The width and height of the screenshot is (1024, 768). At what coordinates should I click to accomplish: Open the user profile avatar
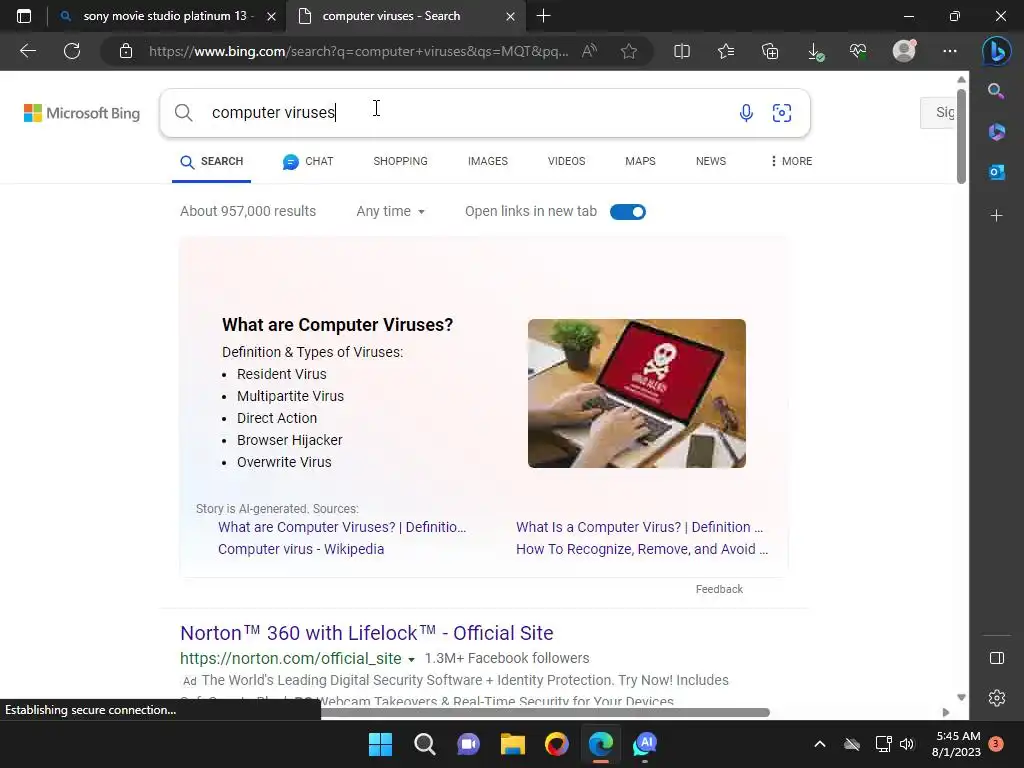click(904, 50)
